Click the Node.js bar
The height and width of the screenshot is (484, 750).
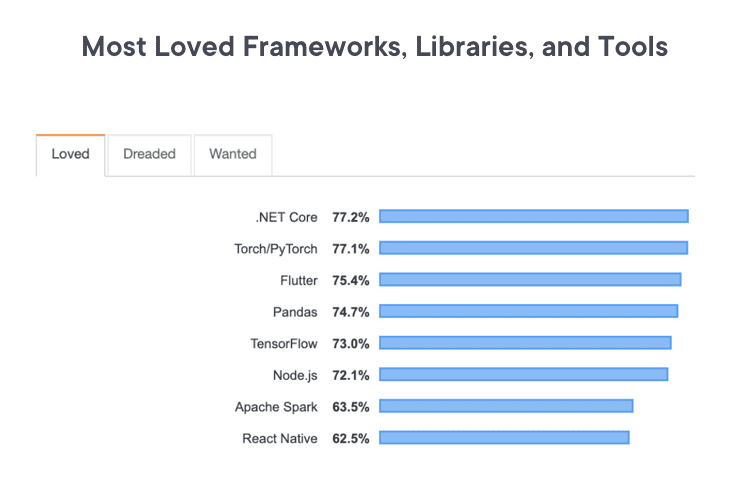[524, 374]
